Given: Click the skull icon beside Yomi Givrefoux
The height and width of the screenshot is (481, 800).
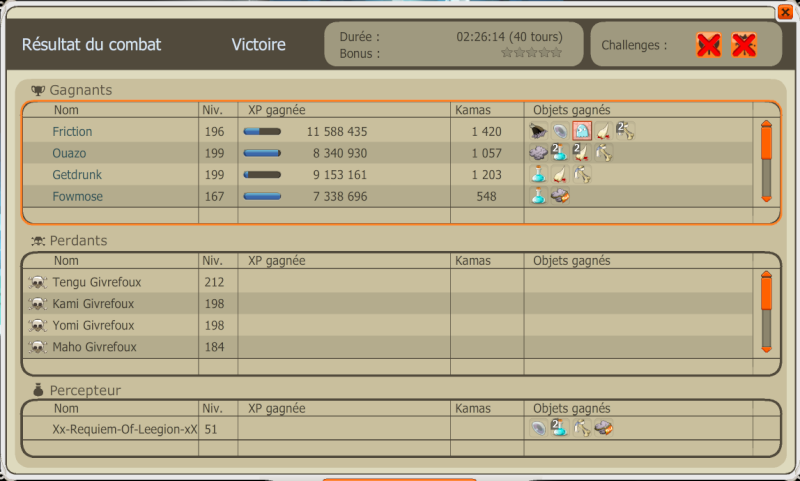Looking at the screenshot, I should (x=38, y=325).
